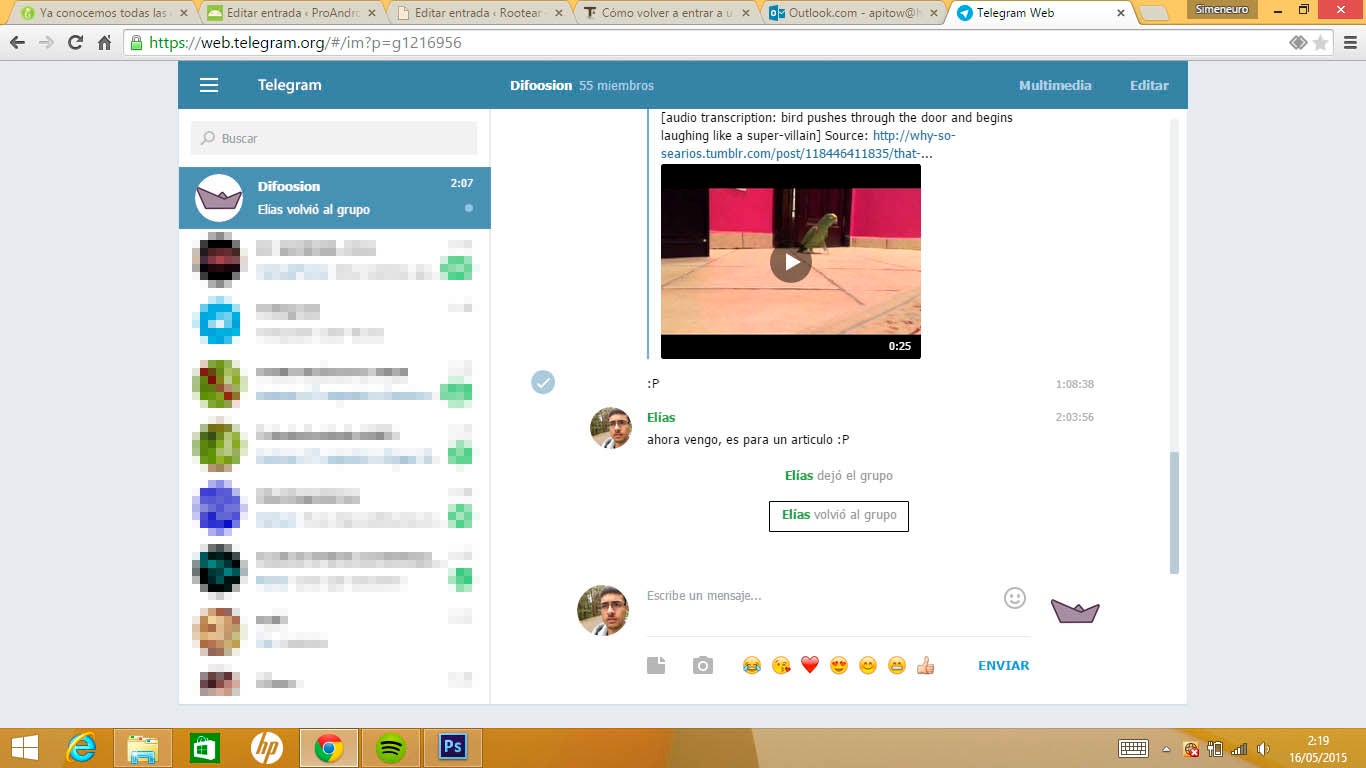Open the Difoosion chat in list
Screen dimensions: 1366x768
pos(334,198)
